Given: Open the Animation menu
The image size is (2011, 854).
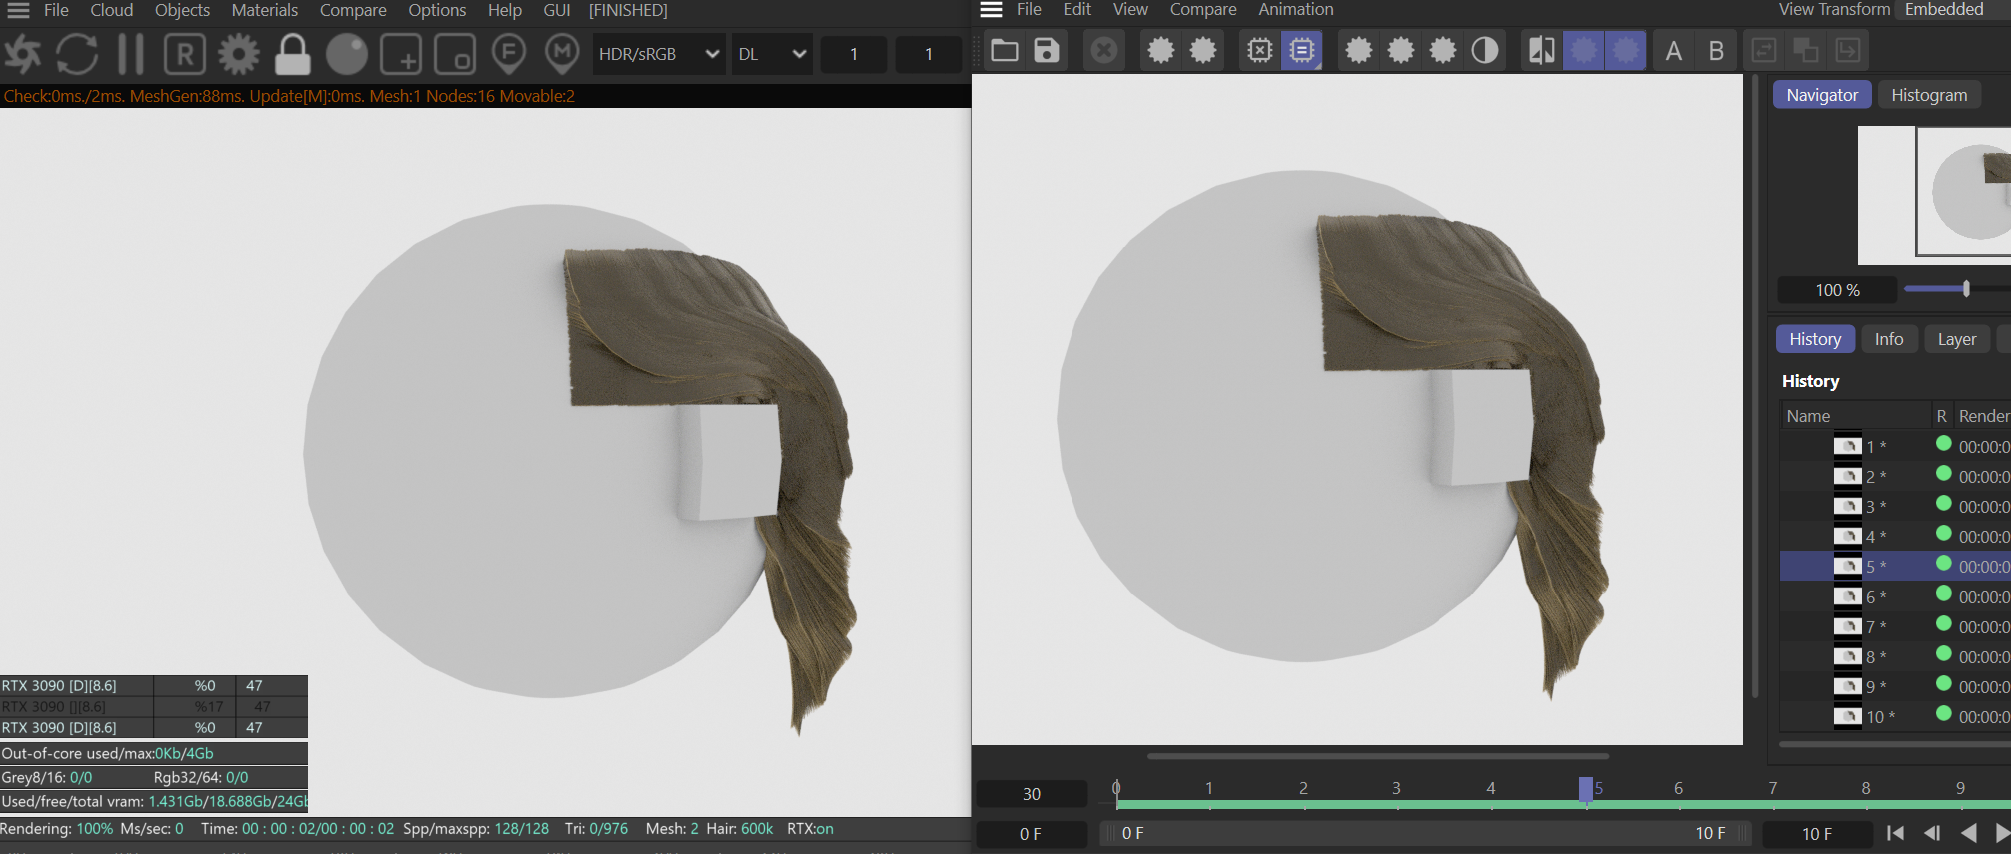Looking at the screenshot, I should coord(1295,9).
